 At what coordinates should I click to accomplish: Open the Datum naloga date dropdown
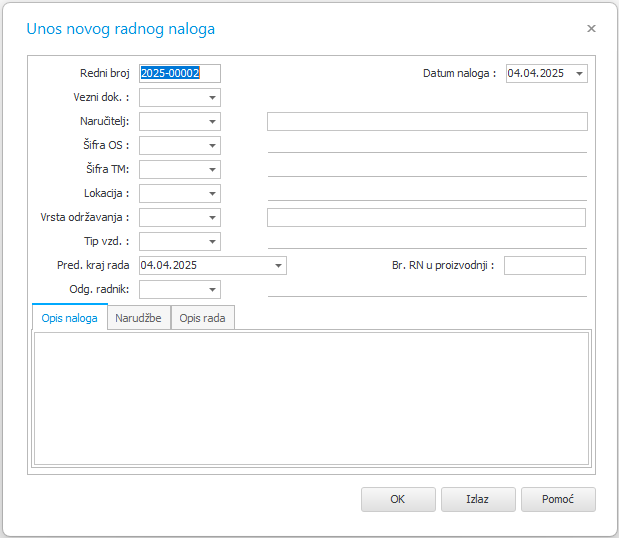(x=579, y=73)
